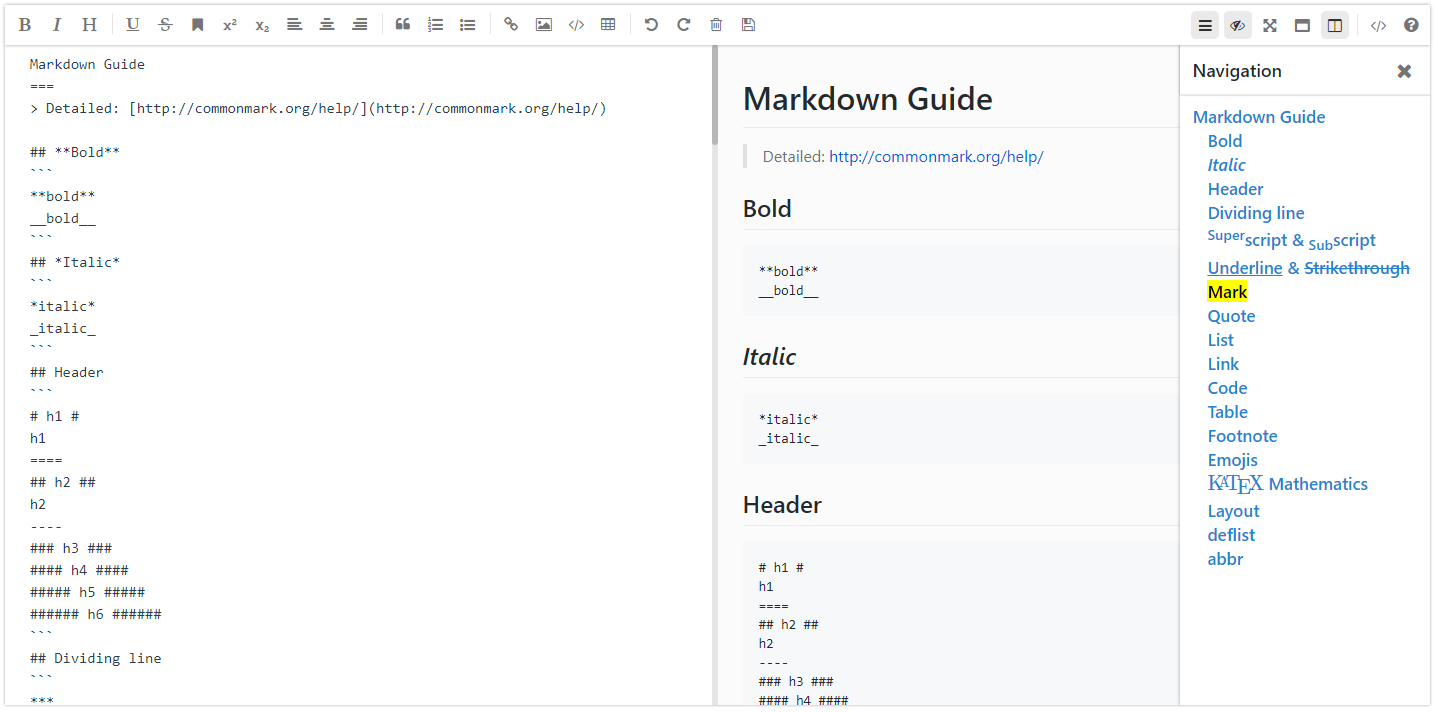Insert superscript using the x² icon
The image size is (1438, 712).
pos(230,25)
